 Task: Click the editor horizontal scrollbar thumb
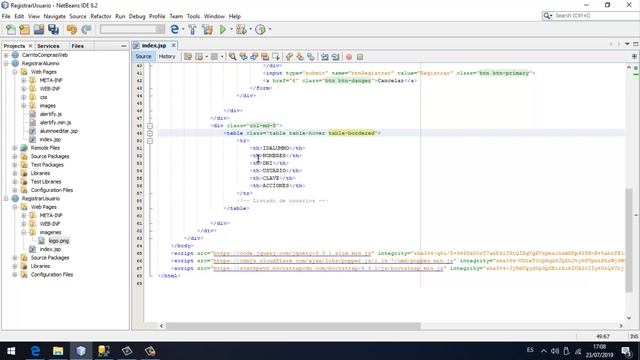pos(293,326)
